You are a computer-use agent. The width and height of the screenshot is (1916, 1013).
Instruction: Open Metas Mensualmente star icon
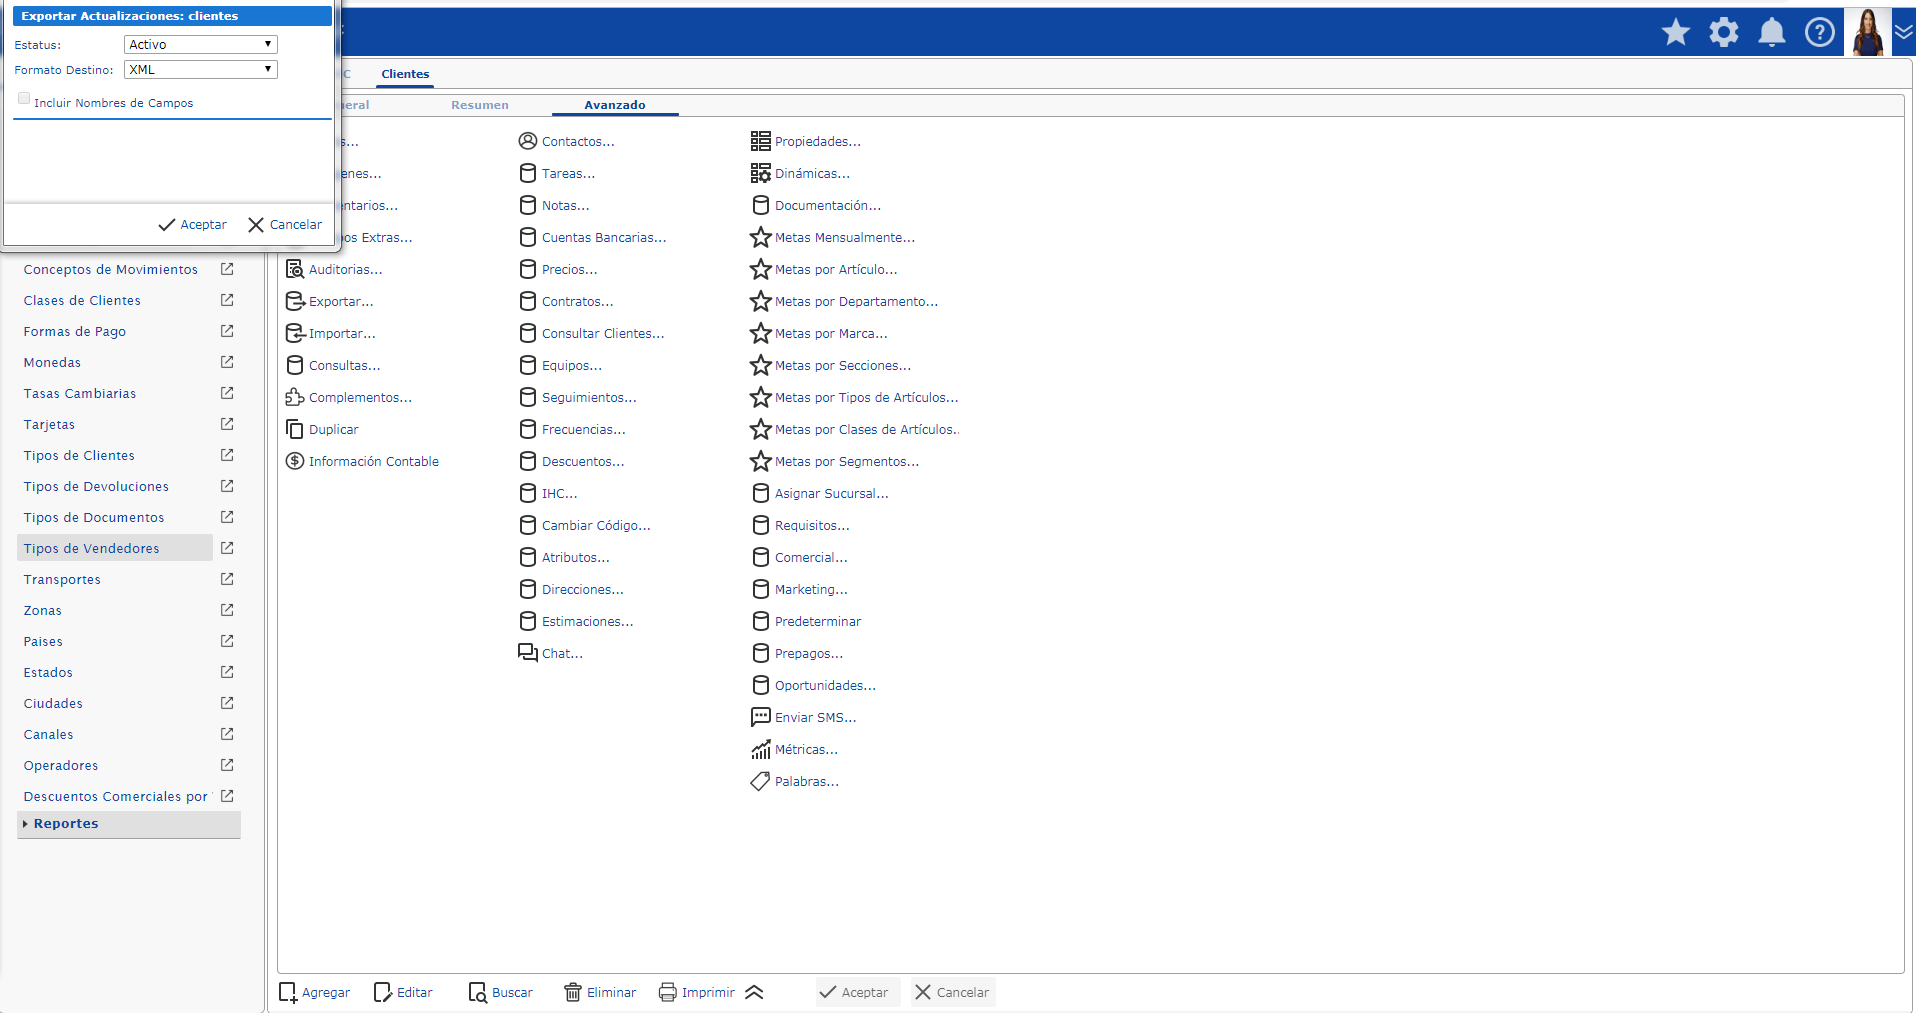[761, 237]
